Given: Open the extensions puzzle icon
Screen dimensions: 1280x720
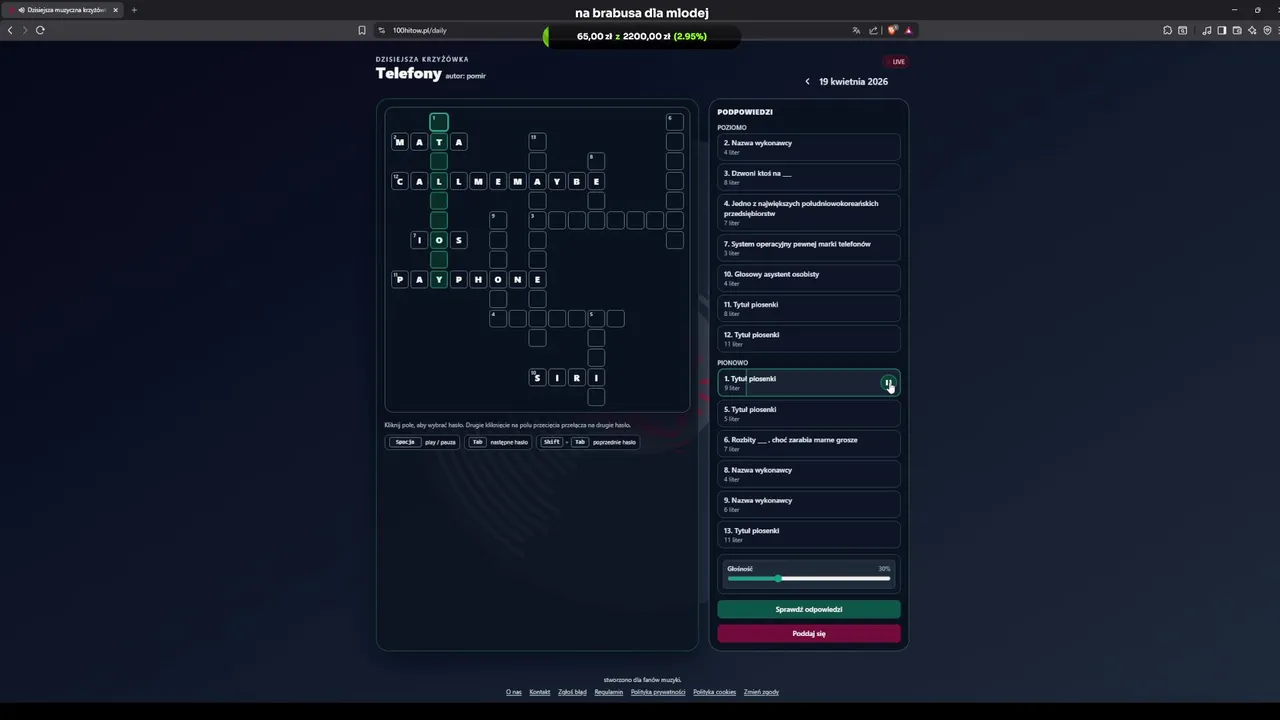Looking at the screenshot, I should coord(1167,30).
